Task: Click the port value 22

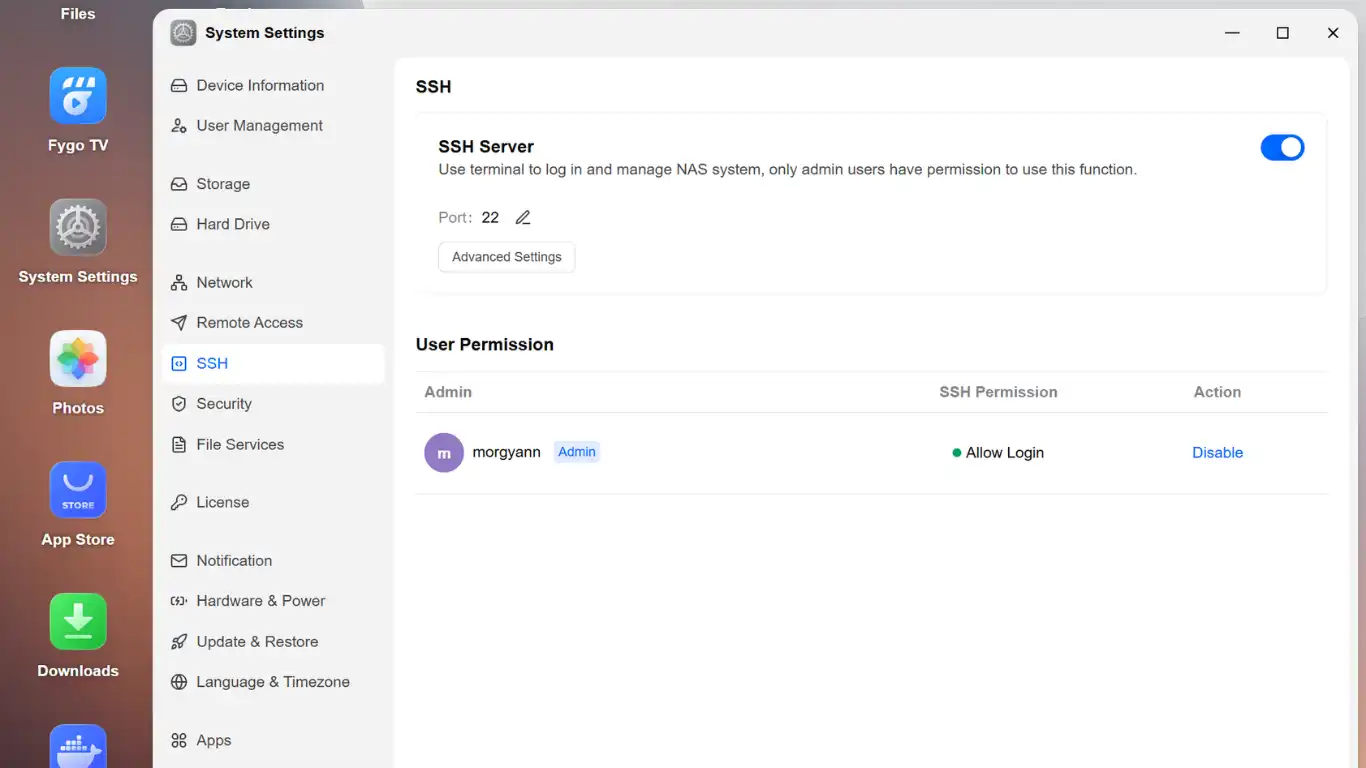Action: [490, 217]
